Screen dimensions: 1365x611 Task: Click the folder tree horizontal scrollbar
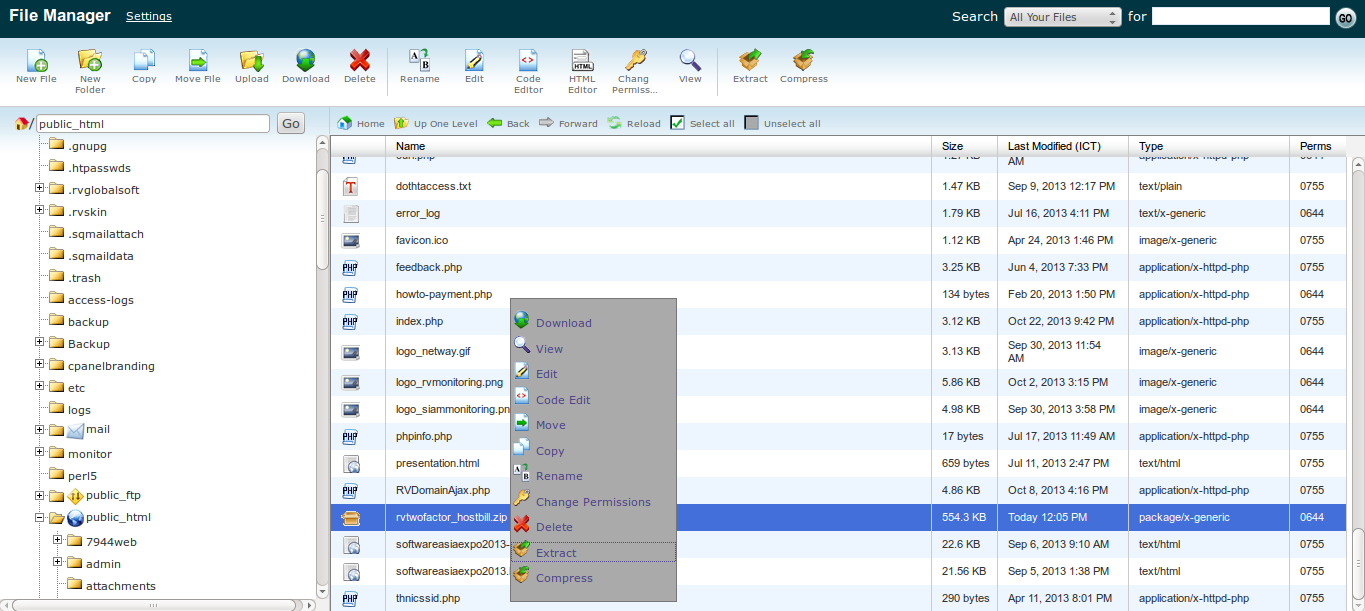[x=153, y=604]
